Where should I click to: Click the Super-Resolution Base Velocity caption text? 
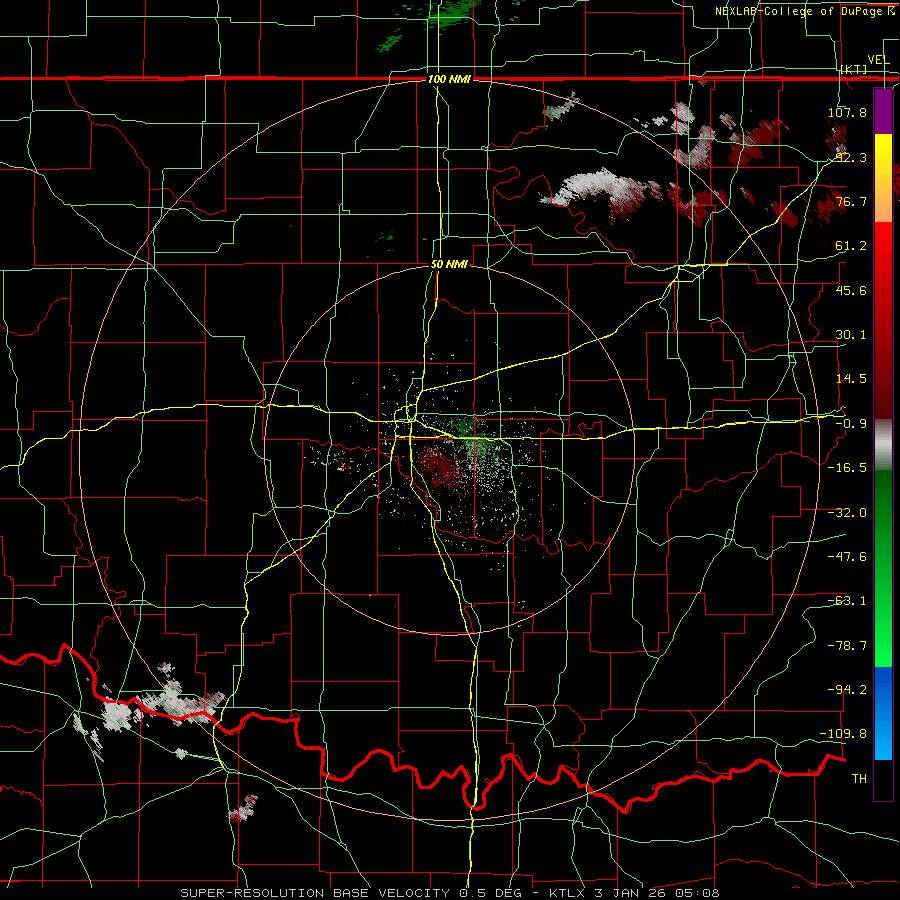449,893
